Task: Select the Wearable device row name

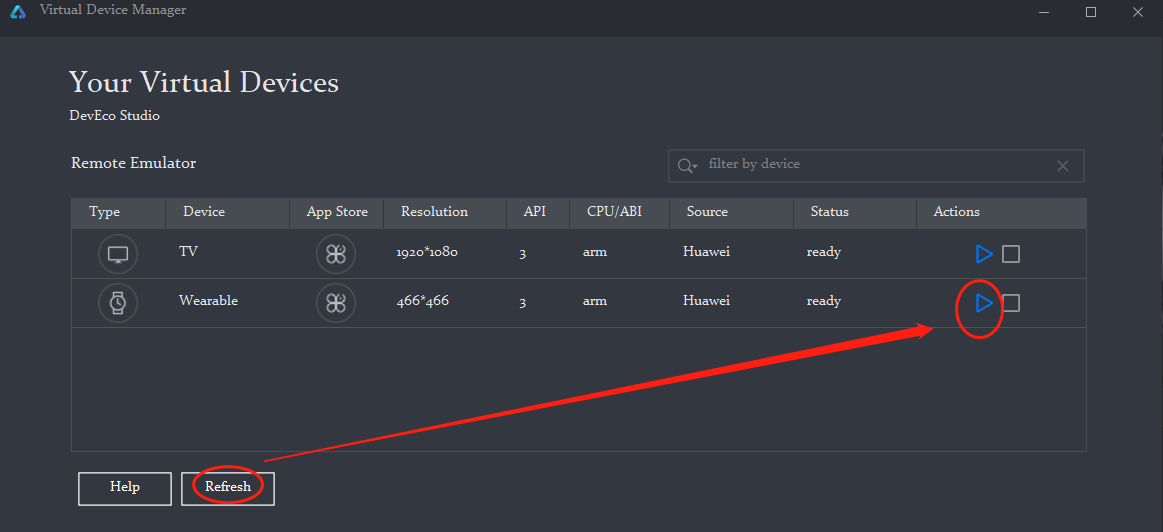Action: (x=208, y=301)
